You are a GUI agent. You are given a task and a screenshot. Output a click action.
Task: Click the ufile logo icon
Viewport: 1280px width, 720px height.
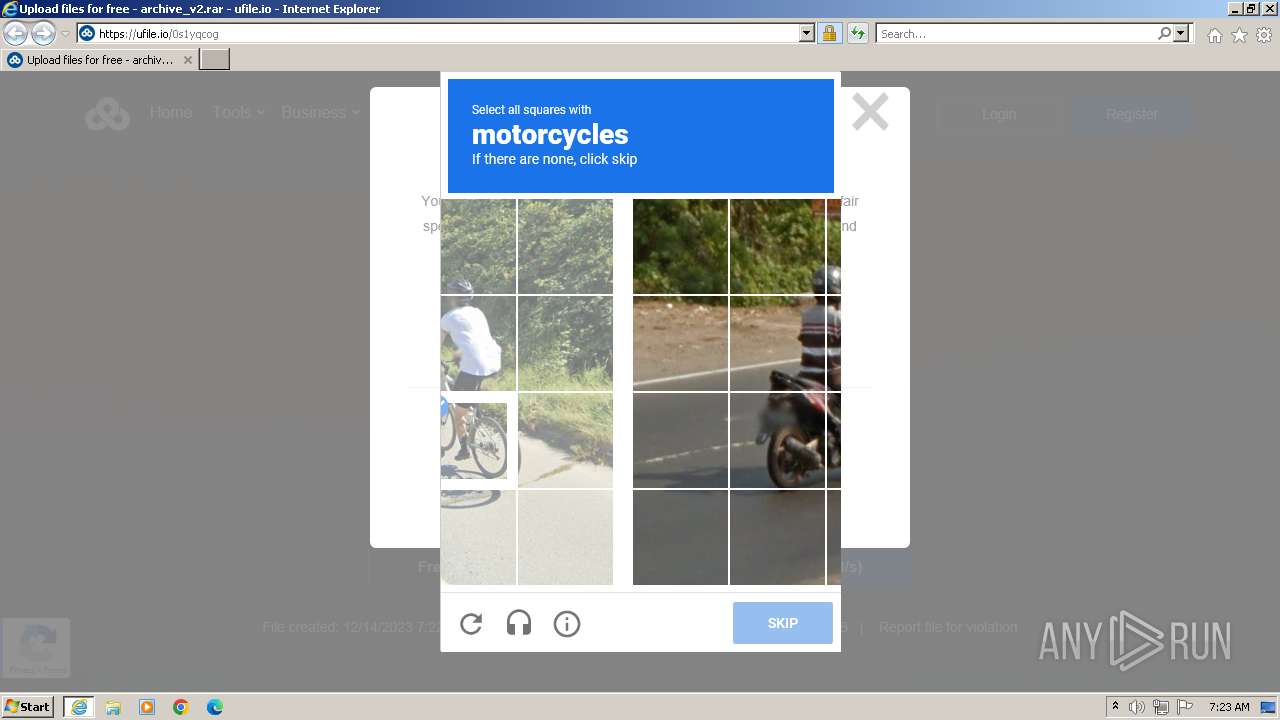coord(107,114)
